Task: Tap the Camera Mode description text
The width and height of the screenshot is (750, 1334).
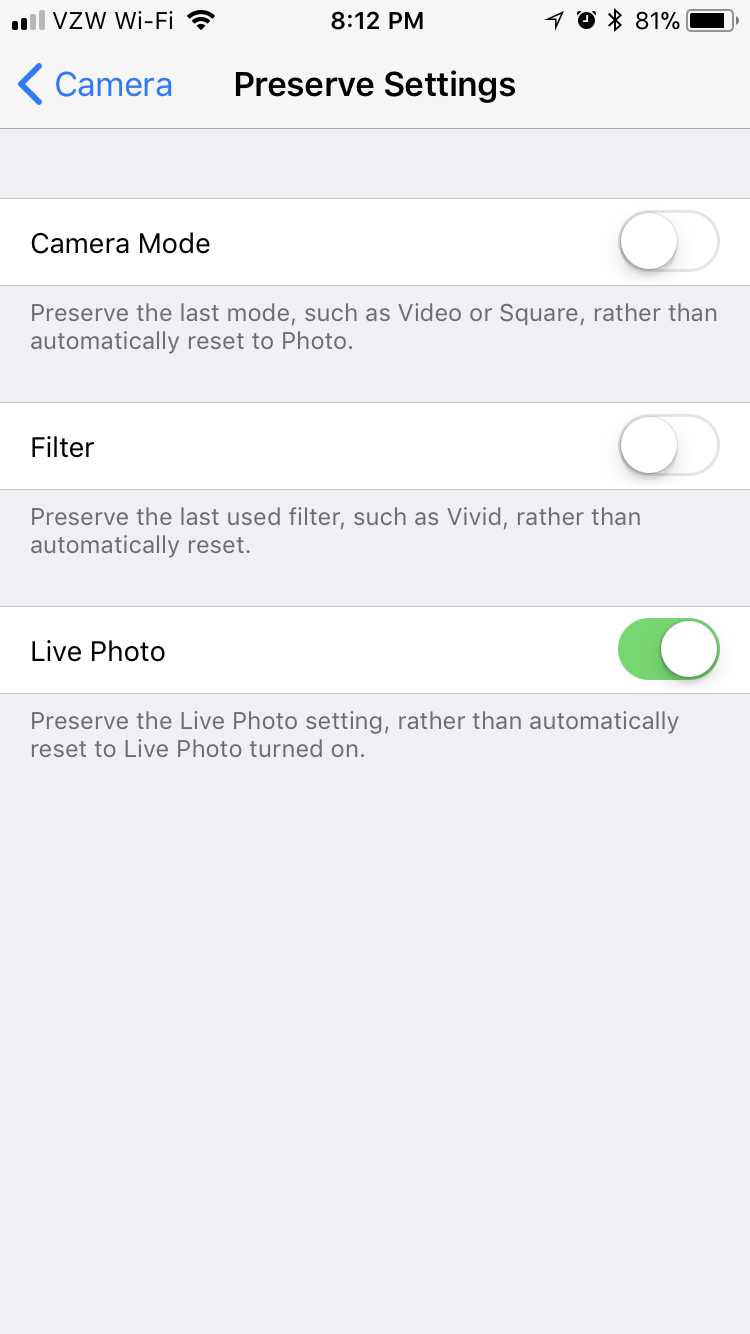Action: [374, 327]
